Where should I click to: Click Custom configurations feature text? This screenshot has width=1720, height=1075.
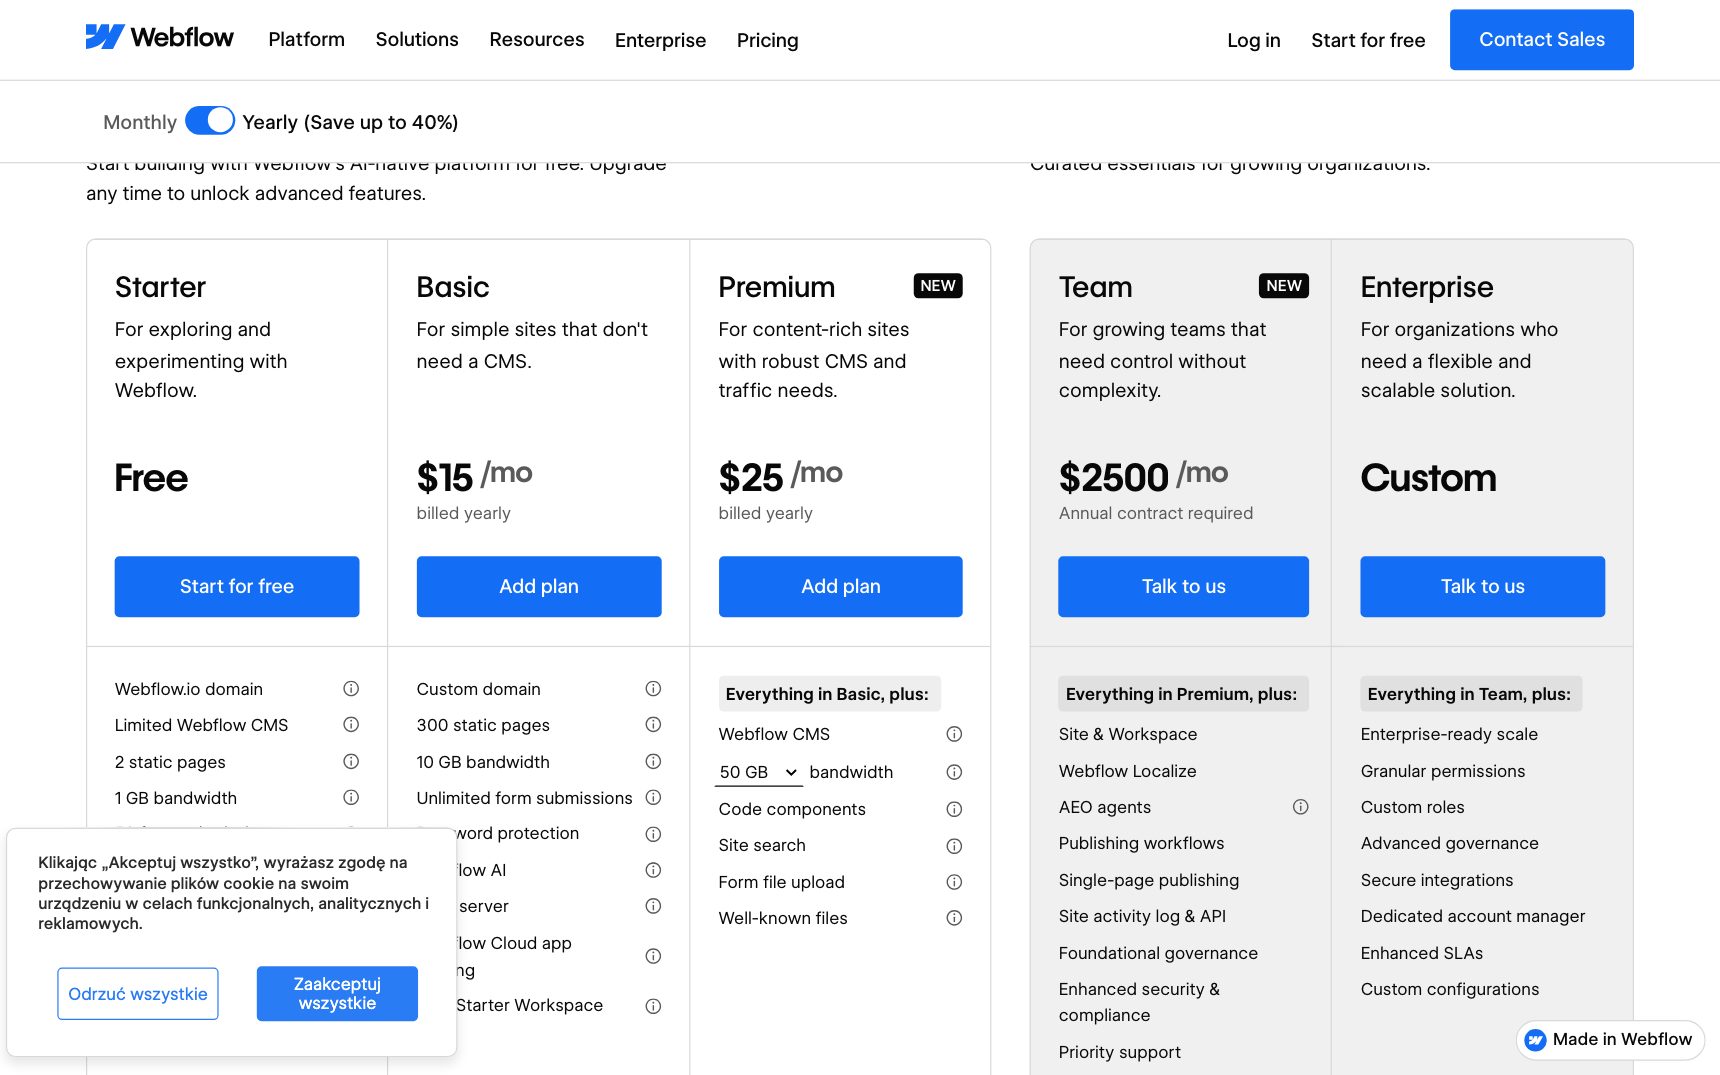tap(1450, 989)
